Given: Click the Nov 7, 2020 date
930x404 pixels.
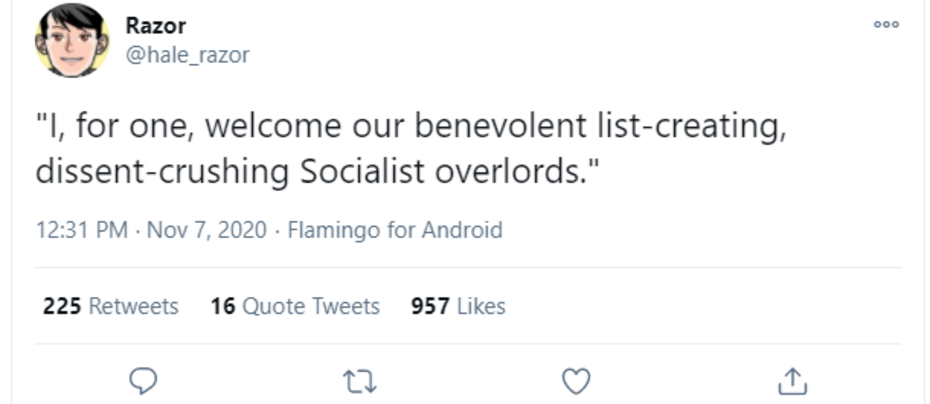Looking at the screenshot, I should 207,231.
